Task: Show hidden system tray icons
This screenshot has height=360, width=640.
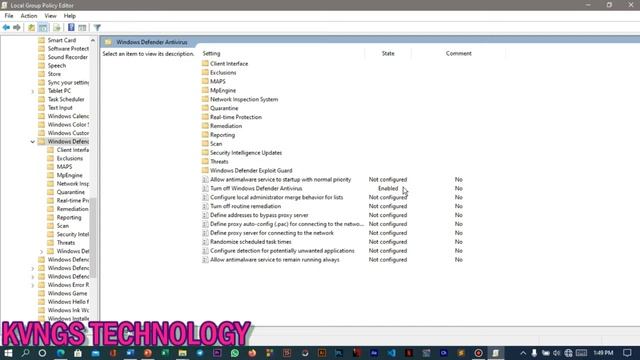Action: pyautogui.click(x=523, y=353)
